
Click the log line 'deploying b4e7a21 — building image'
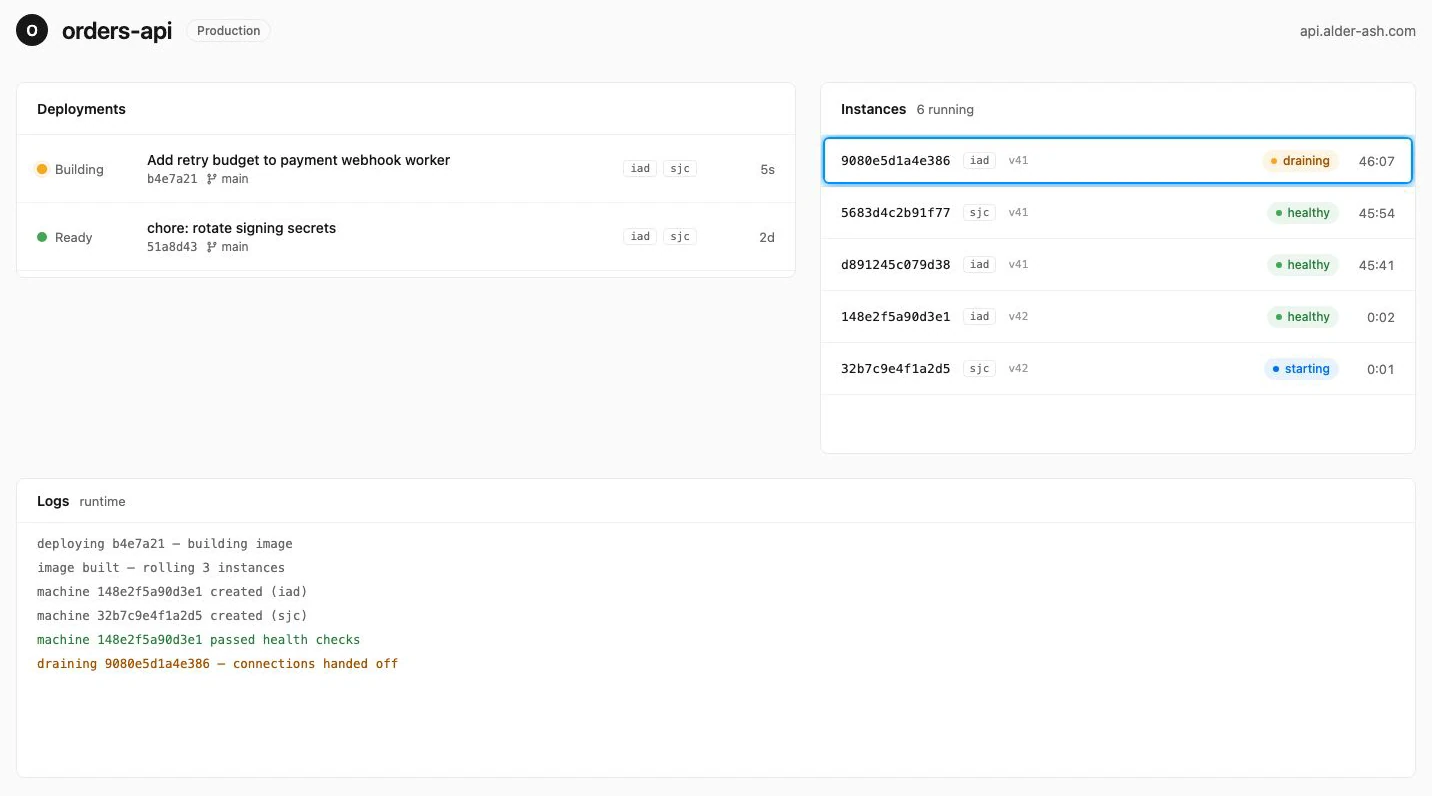click(165, 544)
